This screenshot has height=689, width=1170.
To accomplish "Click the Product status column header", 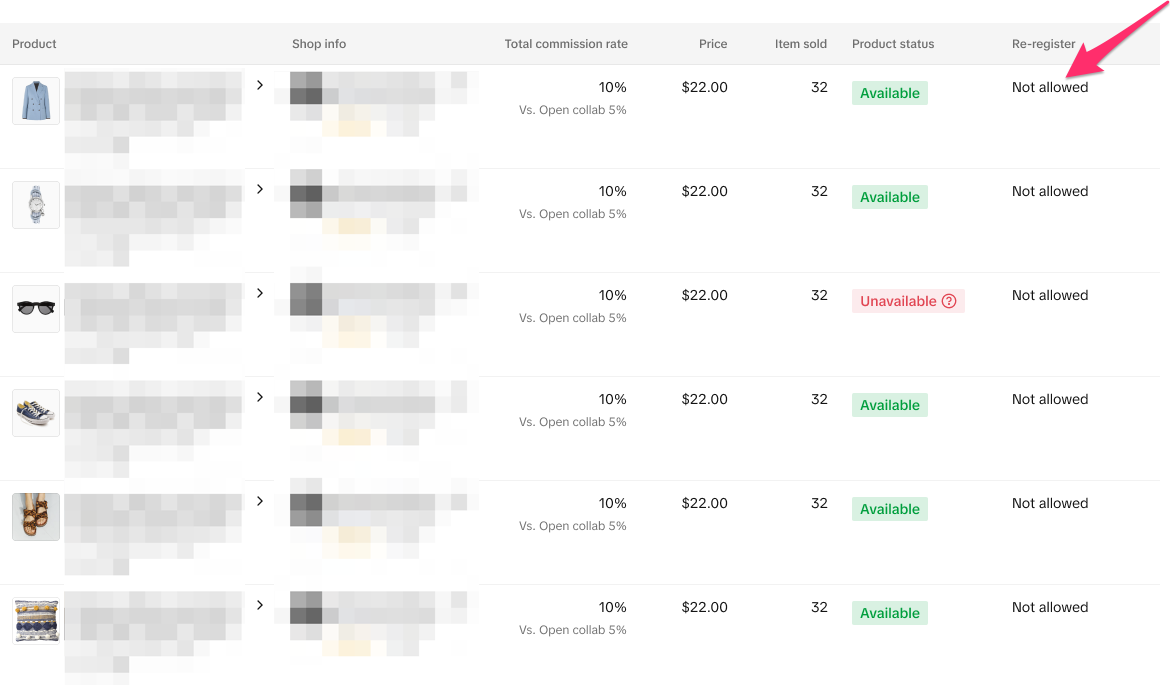I will [x=893, y=44].
